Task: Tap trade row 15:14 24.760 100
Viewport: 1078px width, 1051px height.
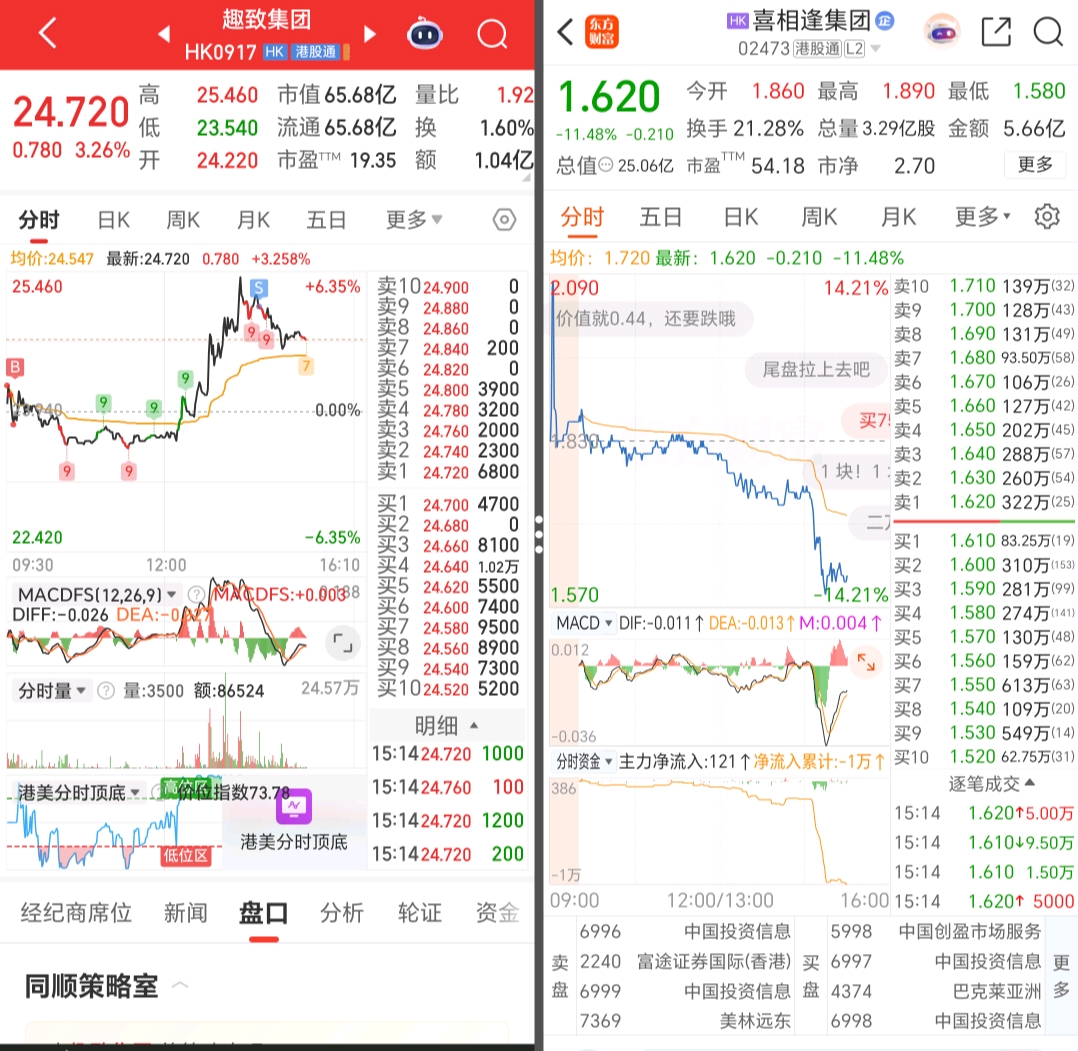Action: pos(448,787)
